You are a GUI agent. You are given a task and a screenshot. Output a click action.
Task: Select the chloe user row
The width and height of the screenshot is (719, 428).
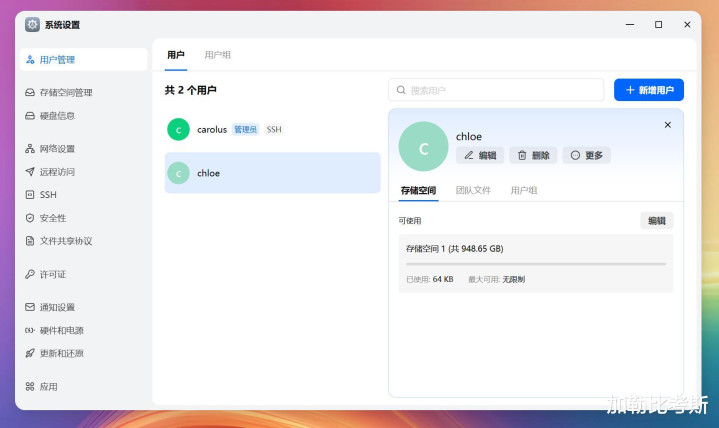[x=272, y=173]
